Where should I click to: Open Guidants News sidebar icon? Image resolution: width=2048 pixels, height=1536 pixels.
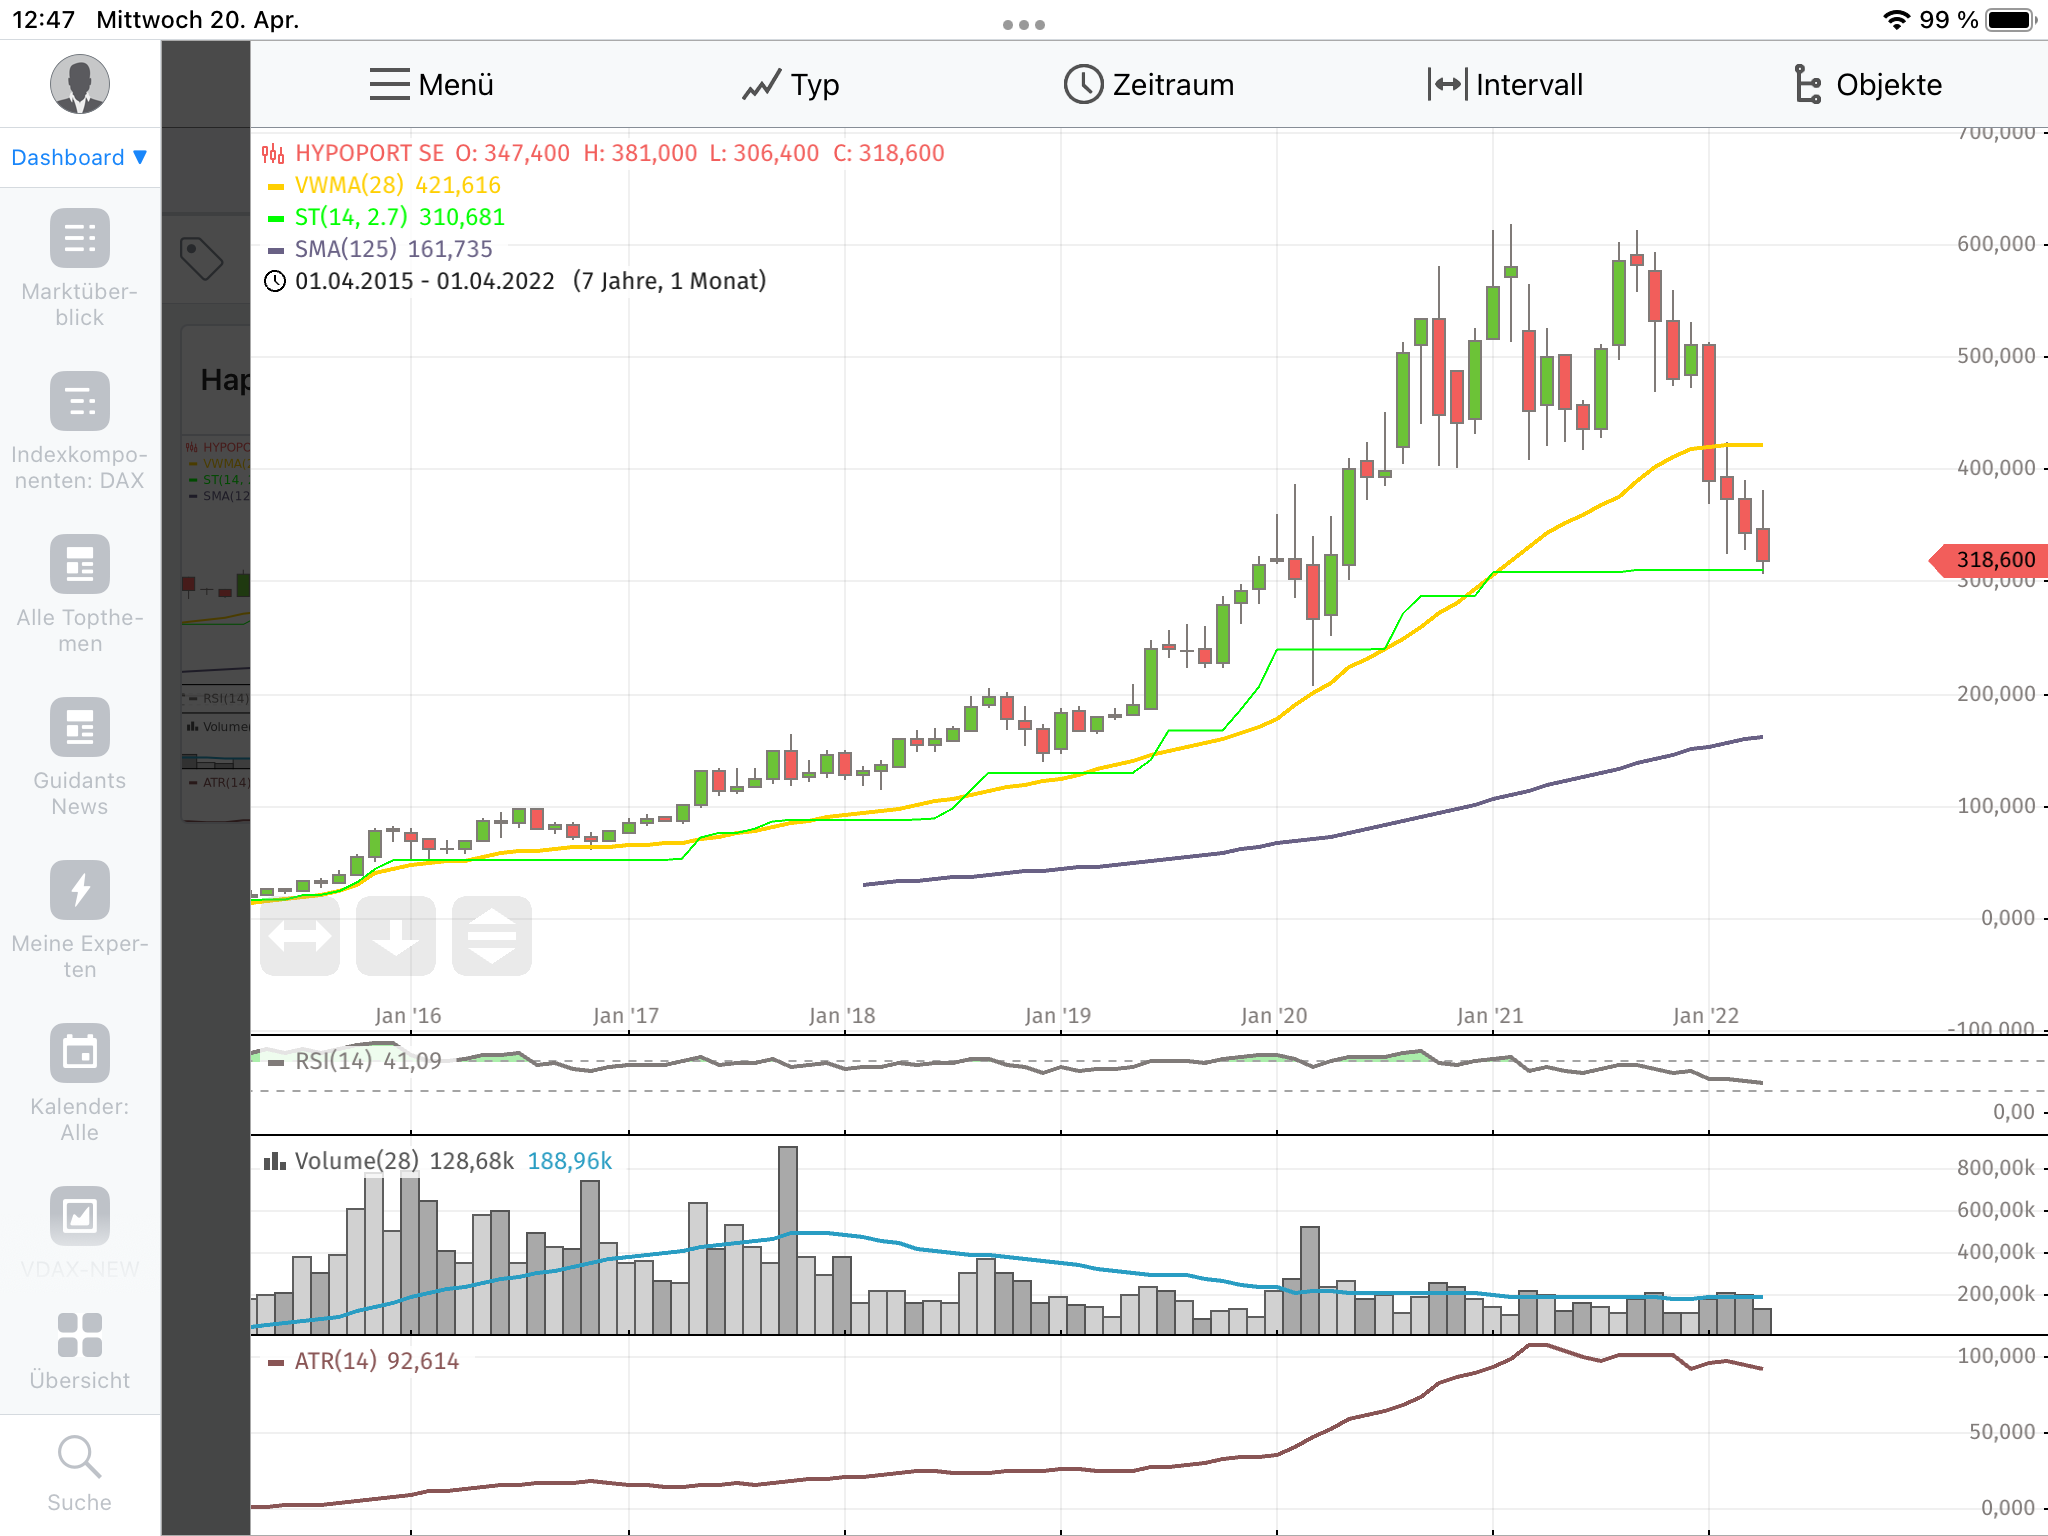click(80, 728)
